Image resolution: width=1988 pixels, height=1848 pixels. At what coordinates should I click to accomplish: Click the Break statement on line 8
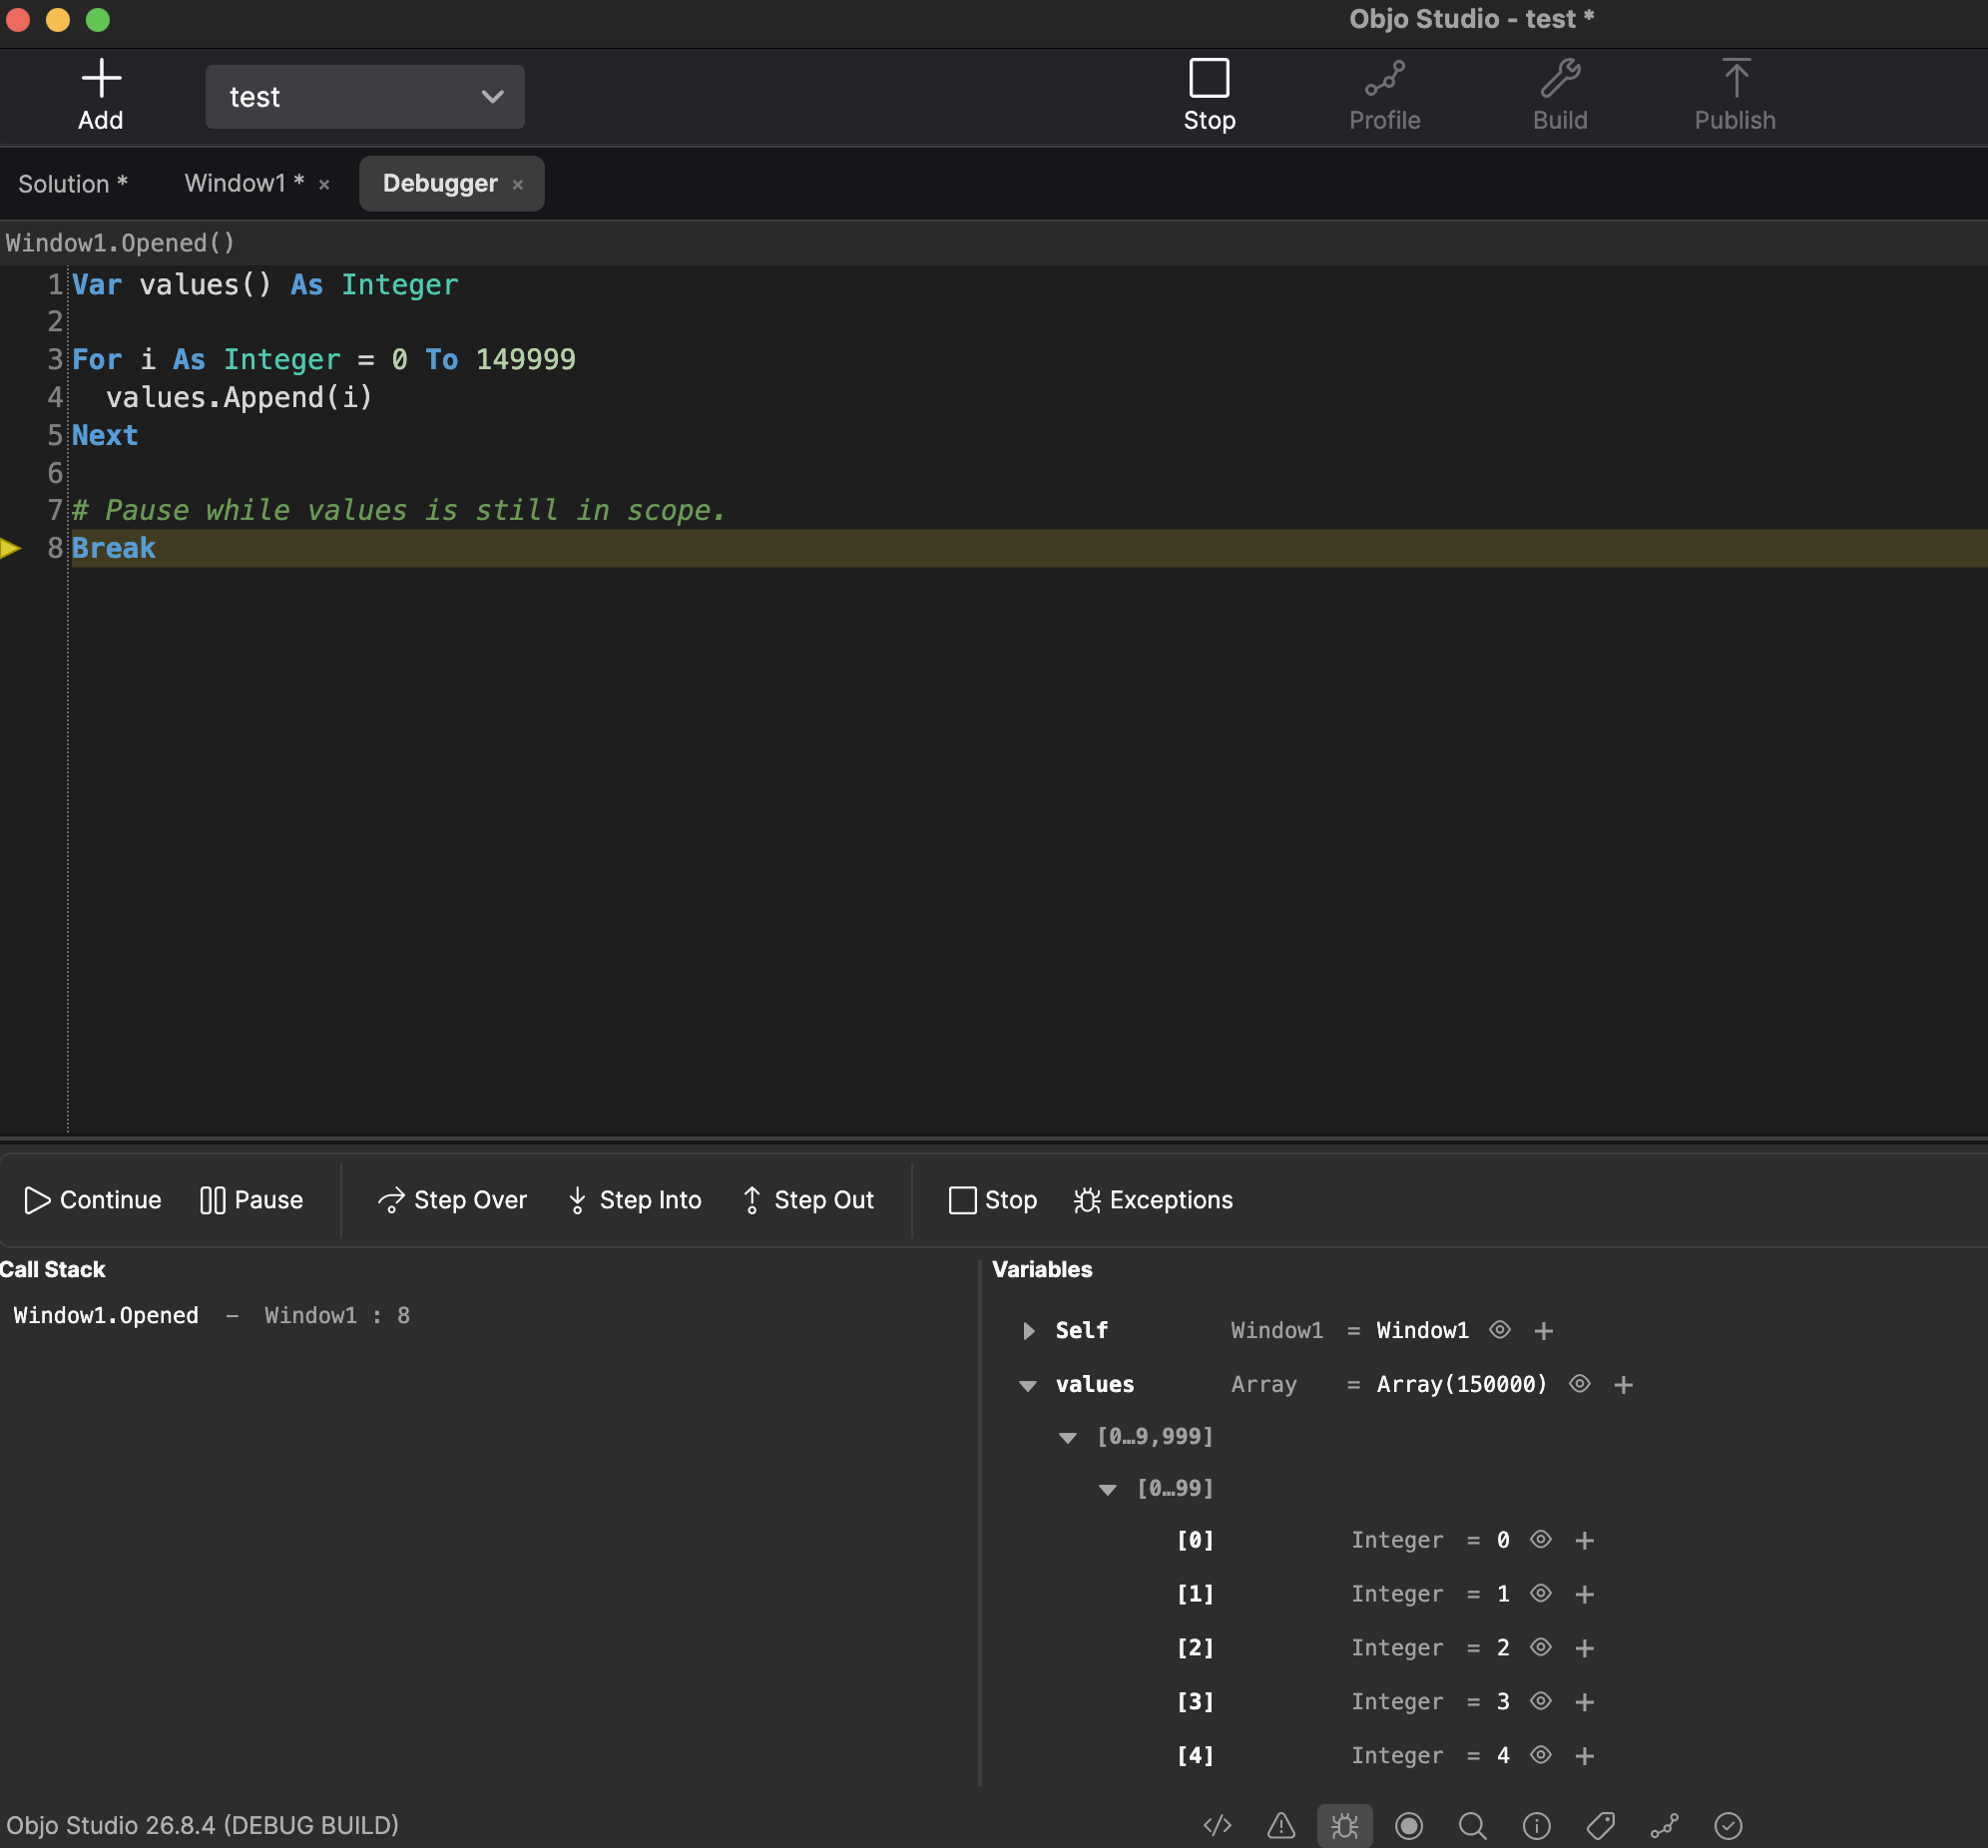pos(114,548)
